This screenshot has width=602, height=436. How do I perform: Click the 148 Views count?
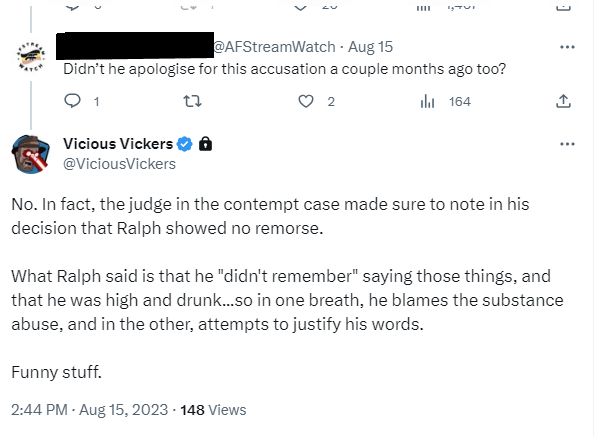point(213,410)
